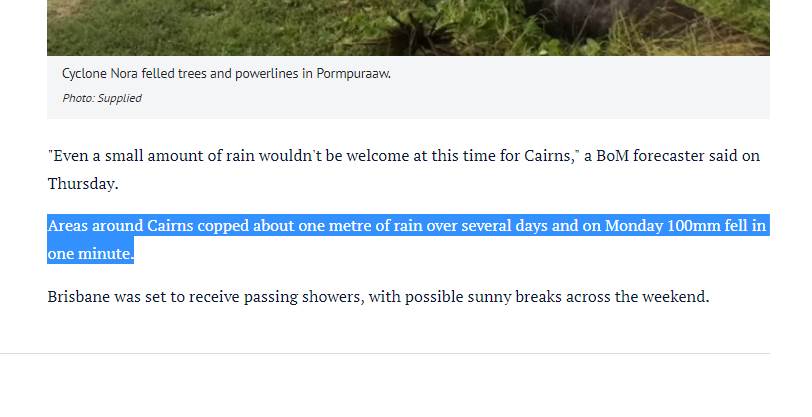
Task: Click the highlighted paragraph about Cairns rain
Action: pos(407,239)
